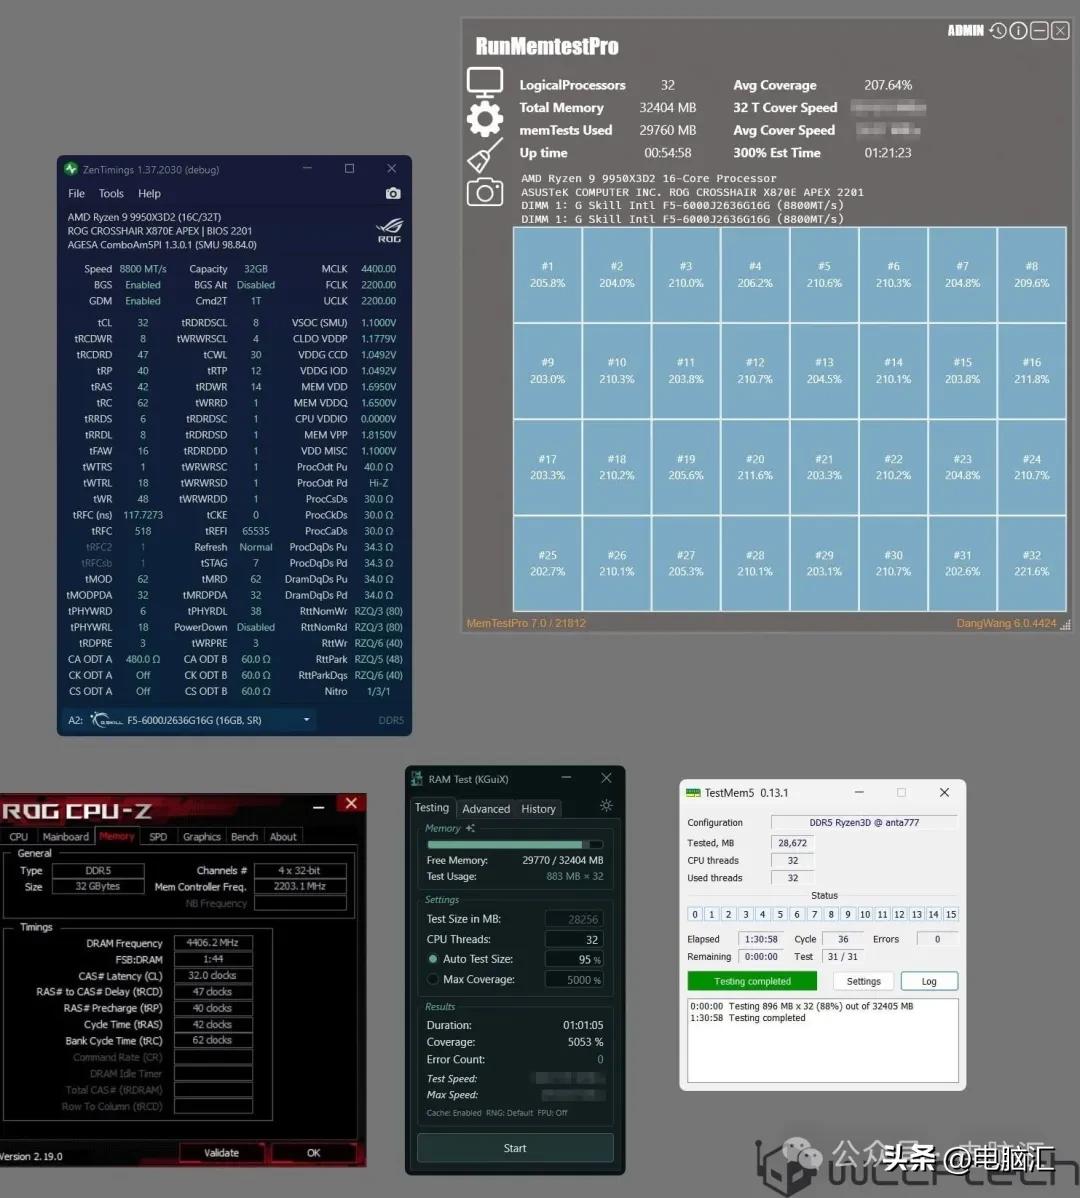This screenshot has width=1080, height=1198.
Task: Toggle status thread 5 in TestMem5
Action: point(779,914)
